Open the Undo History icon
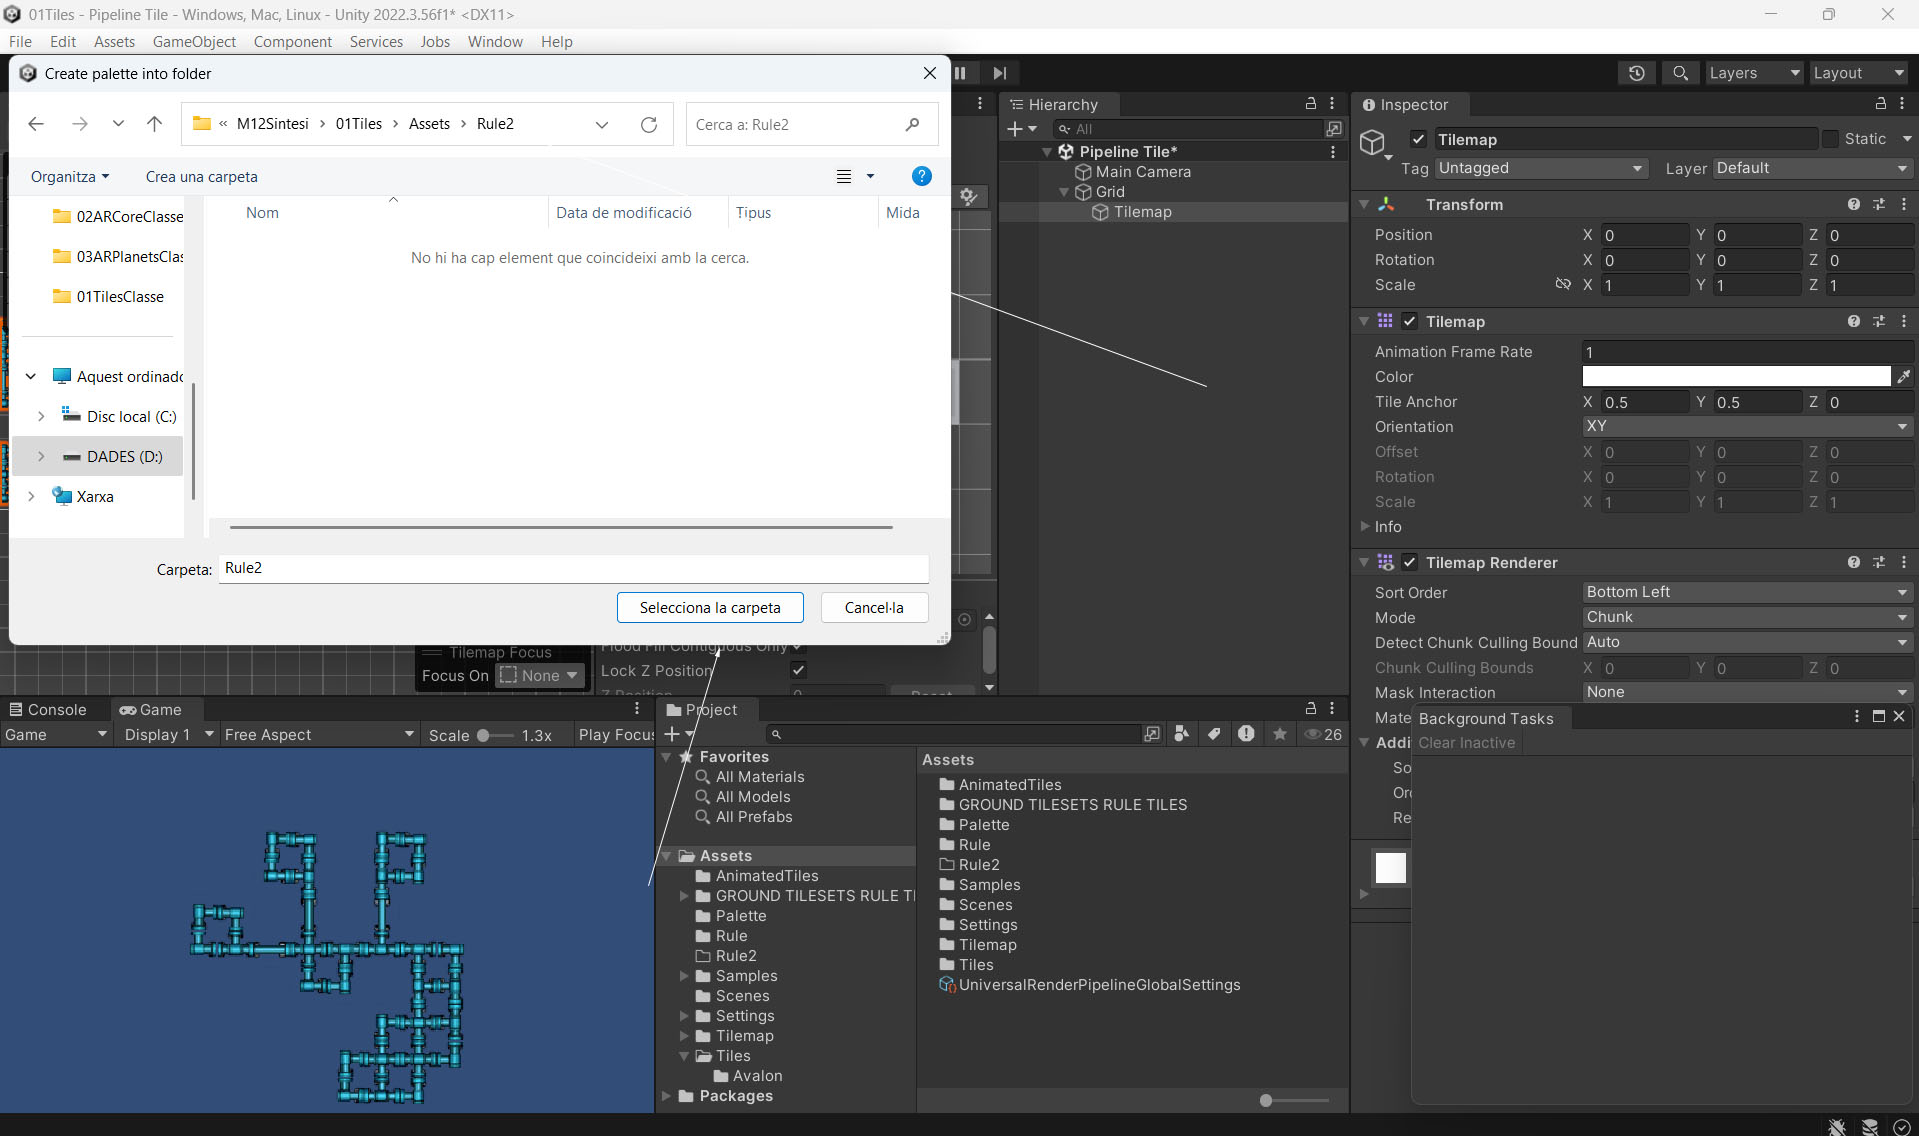 click(x=1636, y=73)
